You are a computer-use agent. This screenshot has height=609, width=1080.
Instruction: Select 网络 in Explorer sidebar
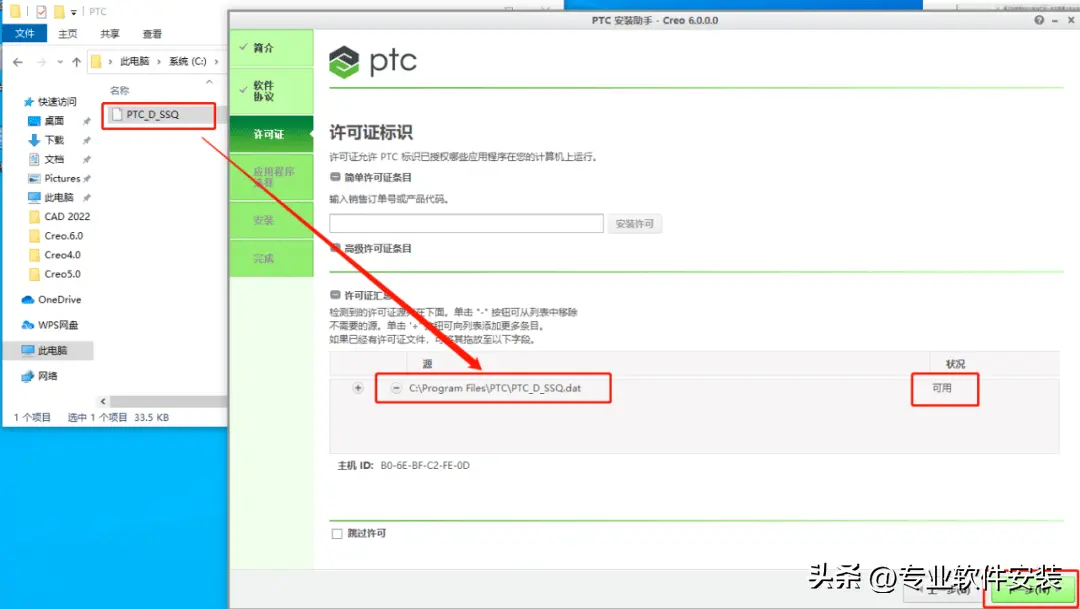(x=40, y=376)
